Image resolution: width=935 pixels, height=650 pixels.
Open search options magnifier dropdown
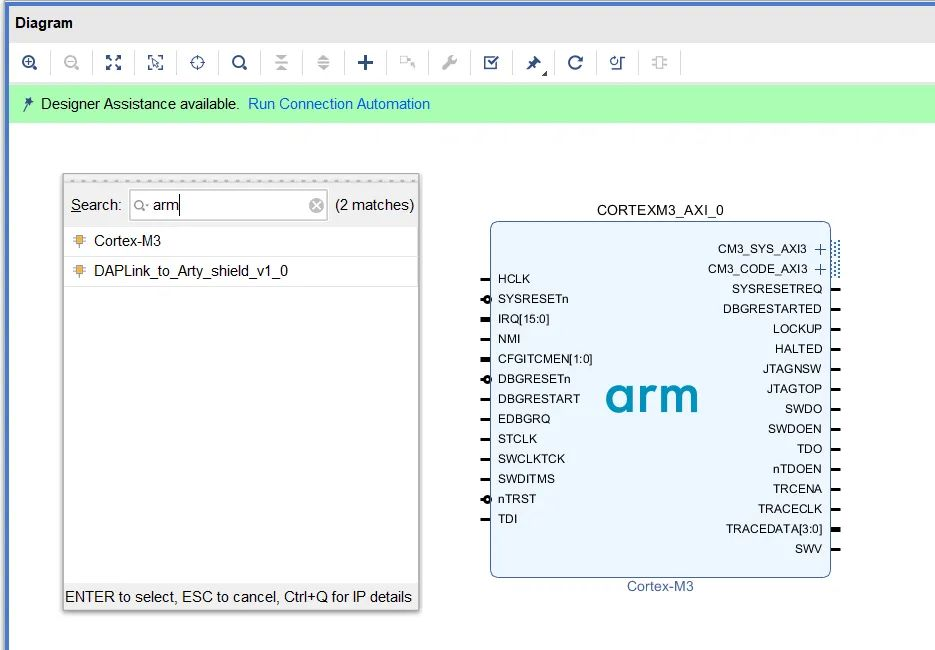coord(141,206)
